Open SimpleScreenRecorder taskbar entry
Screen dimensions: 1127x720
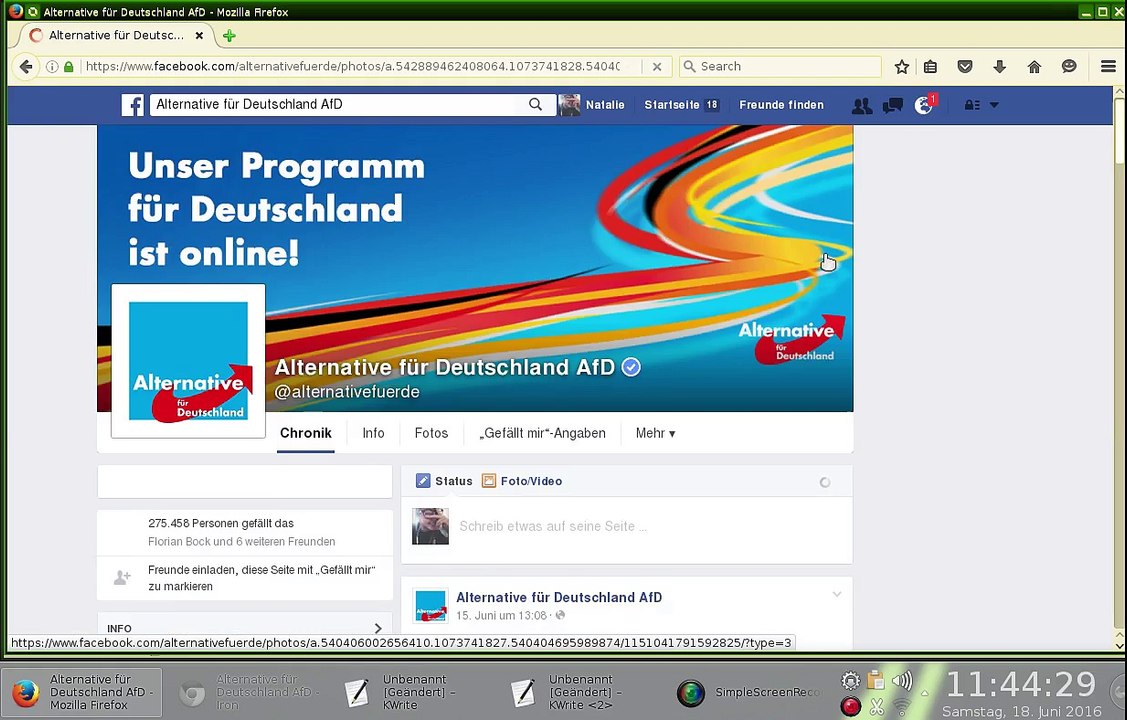[748, 692]
